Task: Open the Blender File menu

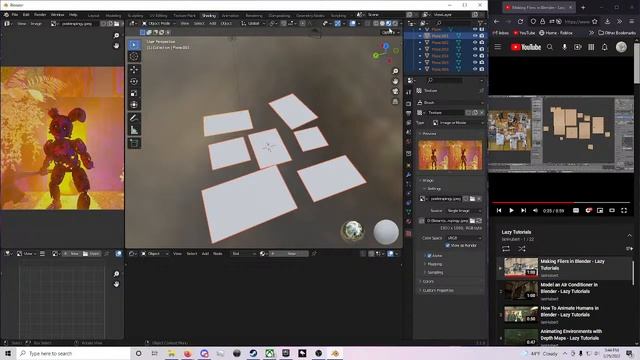Action: click(15, 15)
